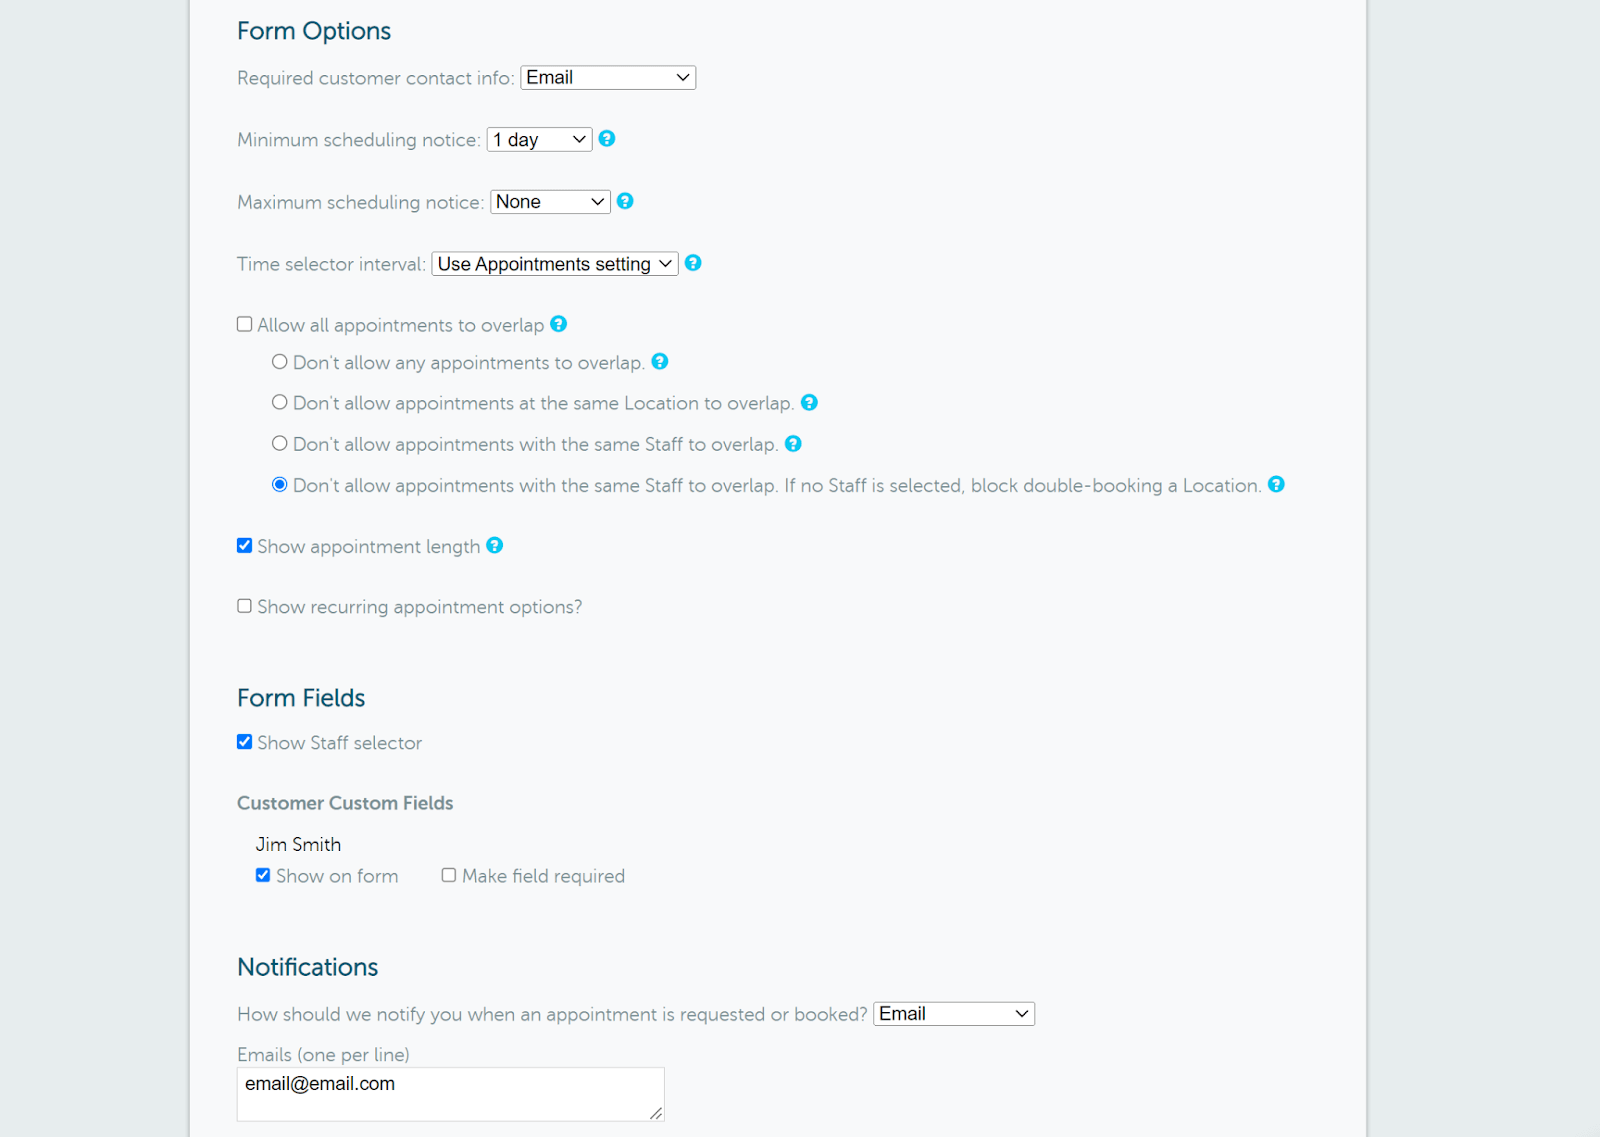The image size is (1600, 1137).
Task: View help for Show appointment length
Action: (x=495, y=545)
